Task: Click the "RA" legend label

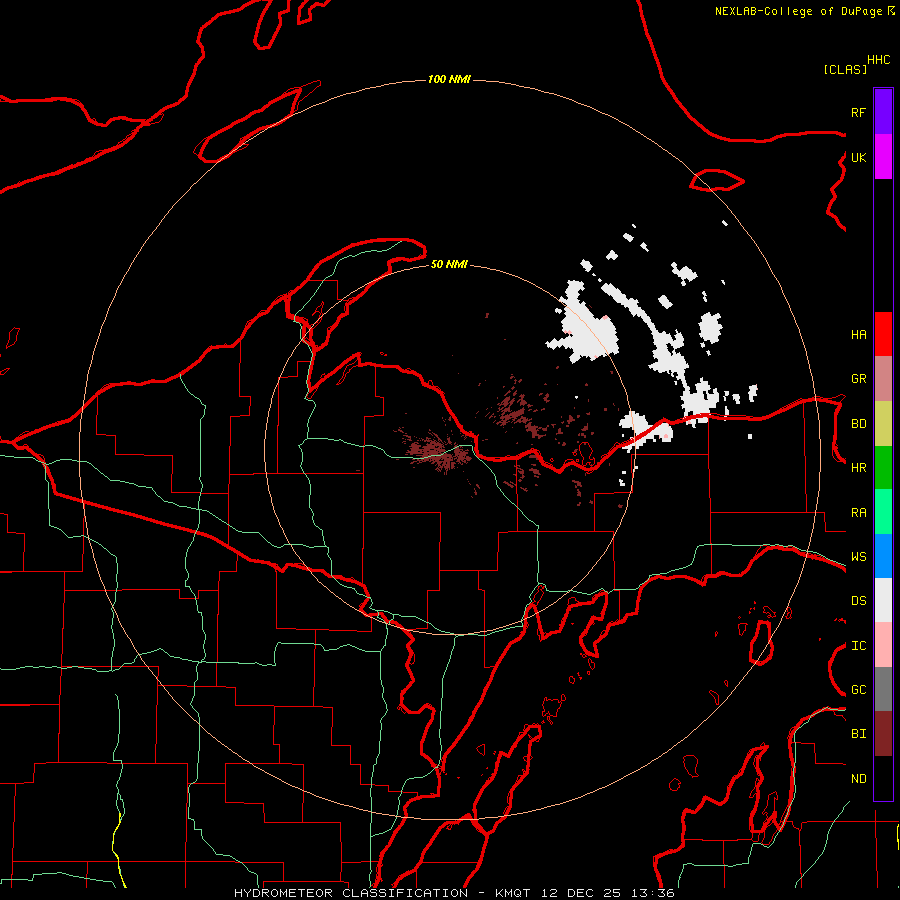Action: point(858,513)
